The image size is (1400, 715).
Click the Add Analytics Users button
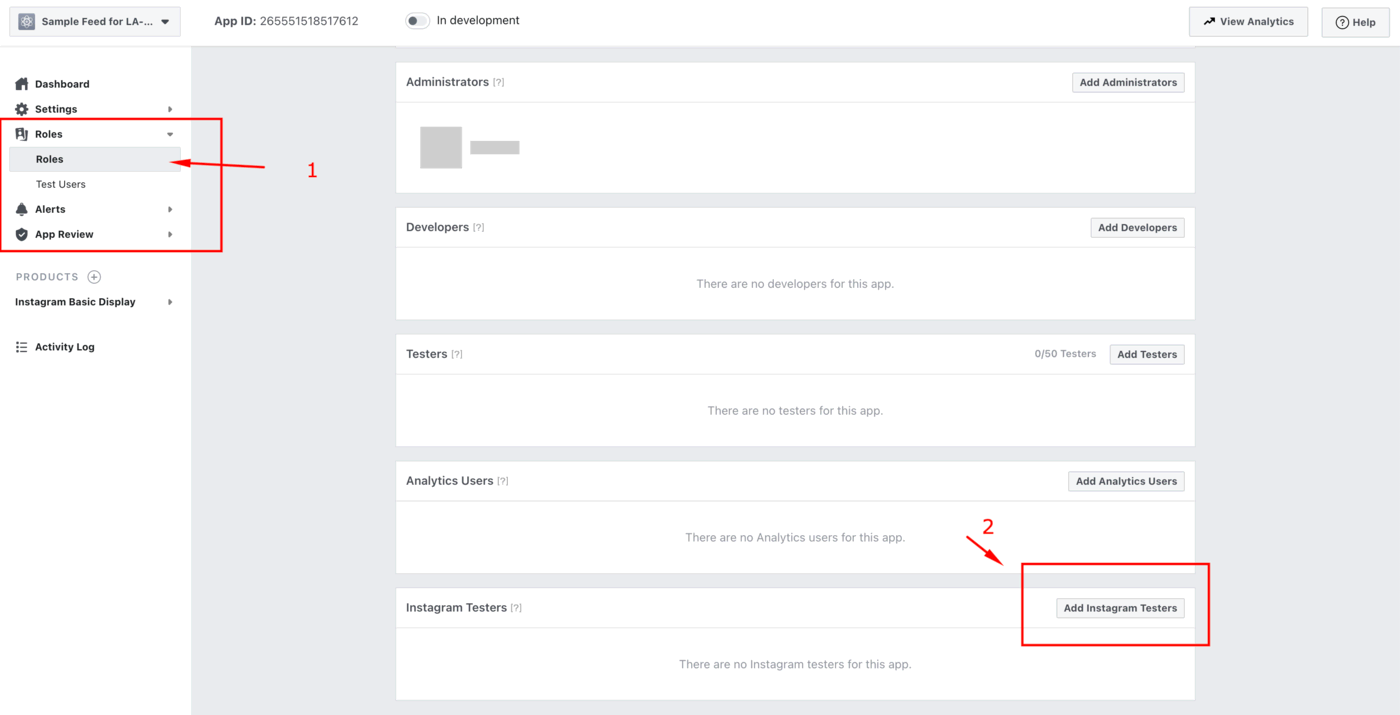pos(1126,481)
